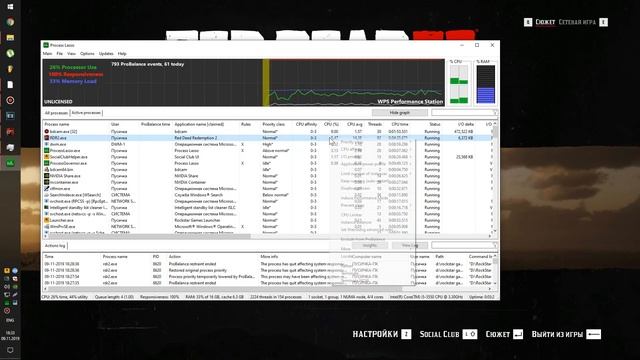This screenshot has width=640, height=360.
Task: Open the Windows notification center icon
Action: coord(10,350)
